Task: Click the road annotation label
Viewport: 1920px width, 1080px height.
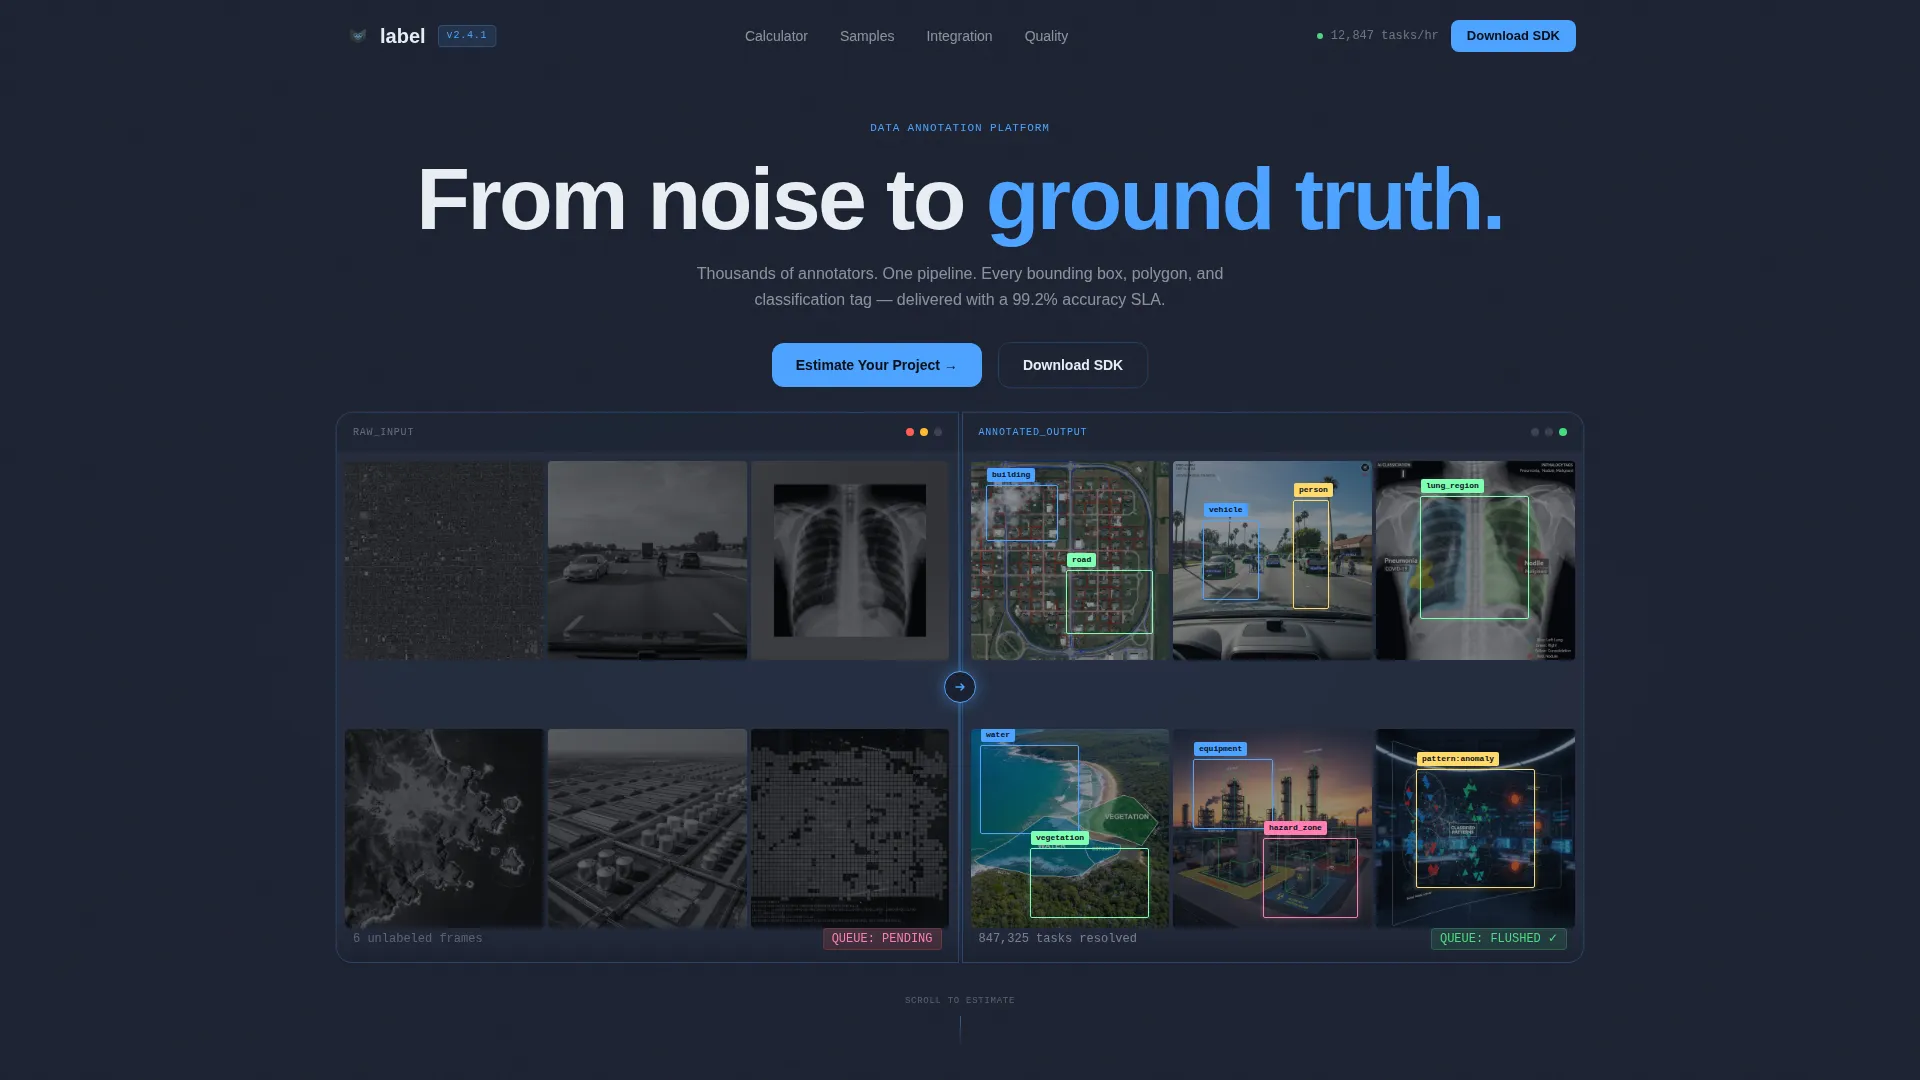Action: coord(1081,560)
